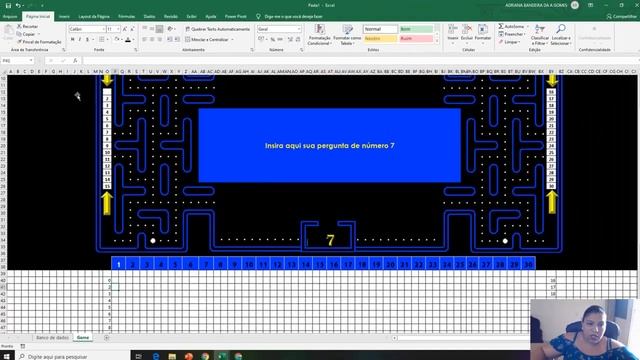
Task: Apply the green Bom cell style
Action: [x=416, y=29]
